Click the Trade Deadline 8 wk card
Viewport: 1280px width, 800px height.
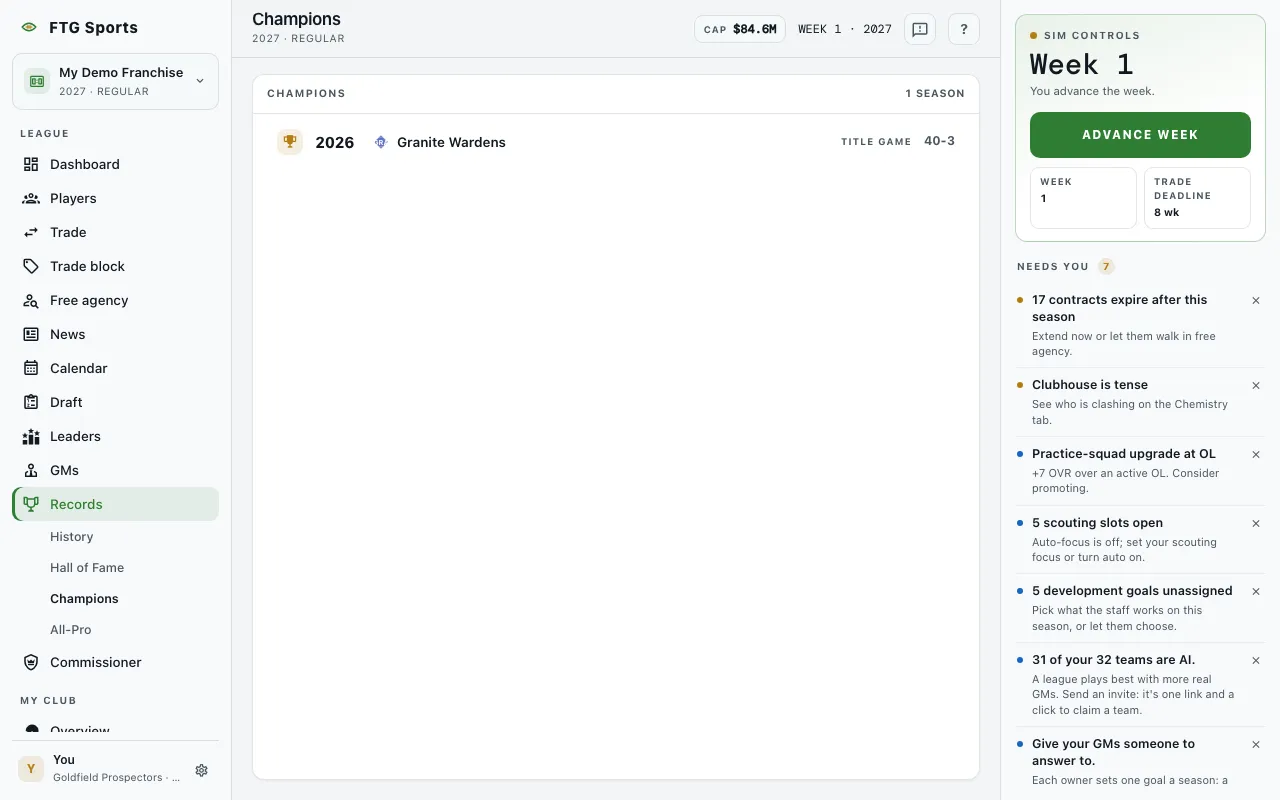1197,198
